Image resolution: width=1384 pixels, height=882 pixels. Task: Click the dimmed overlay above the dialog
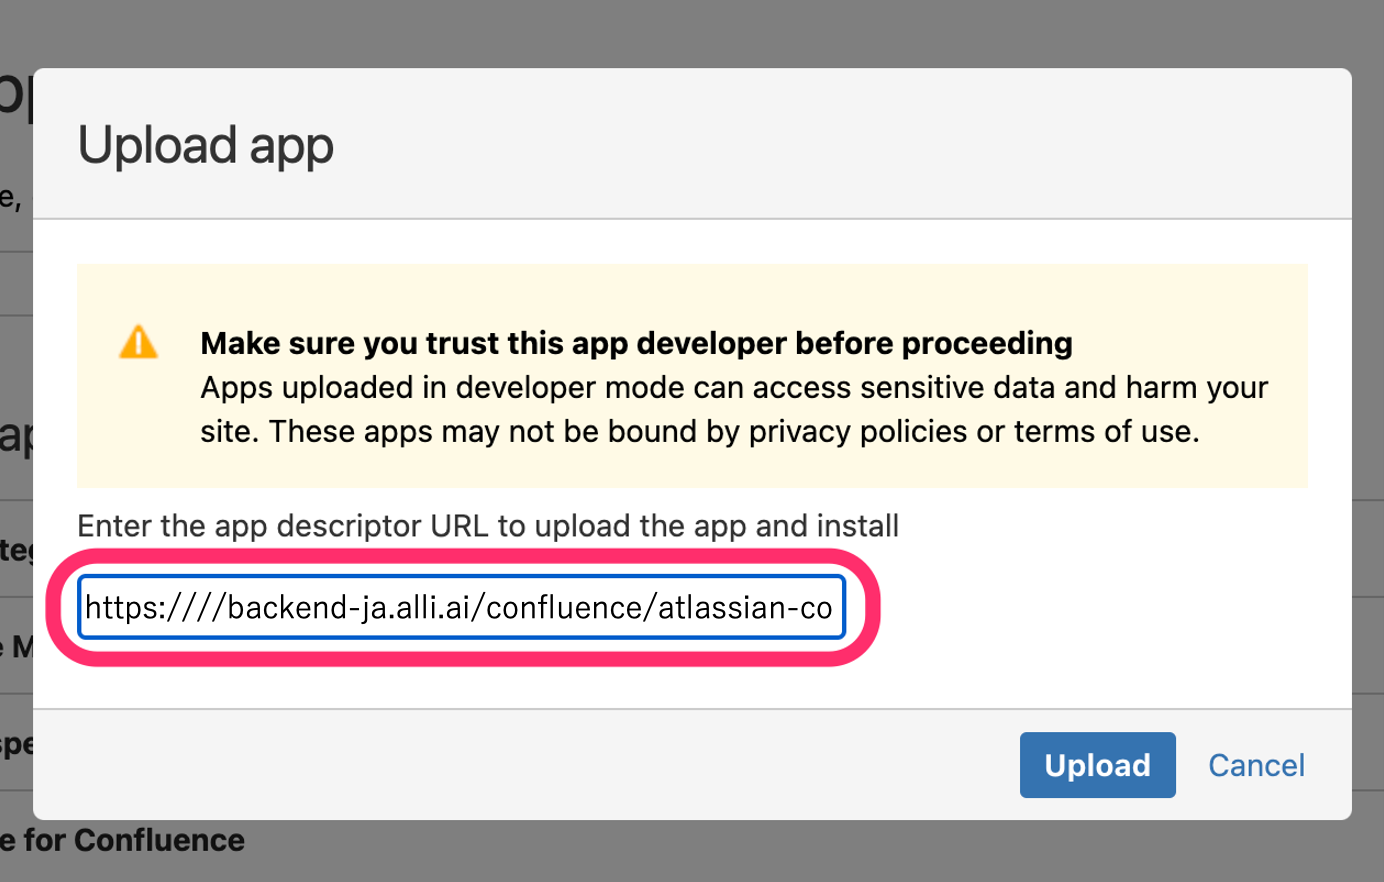coord(692,32)
